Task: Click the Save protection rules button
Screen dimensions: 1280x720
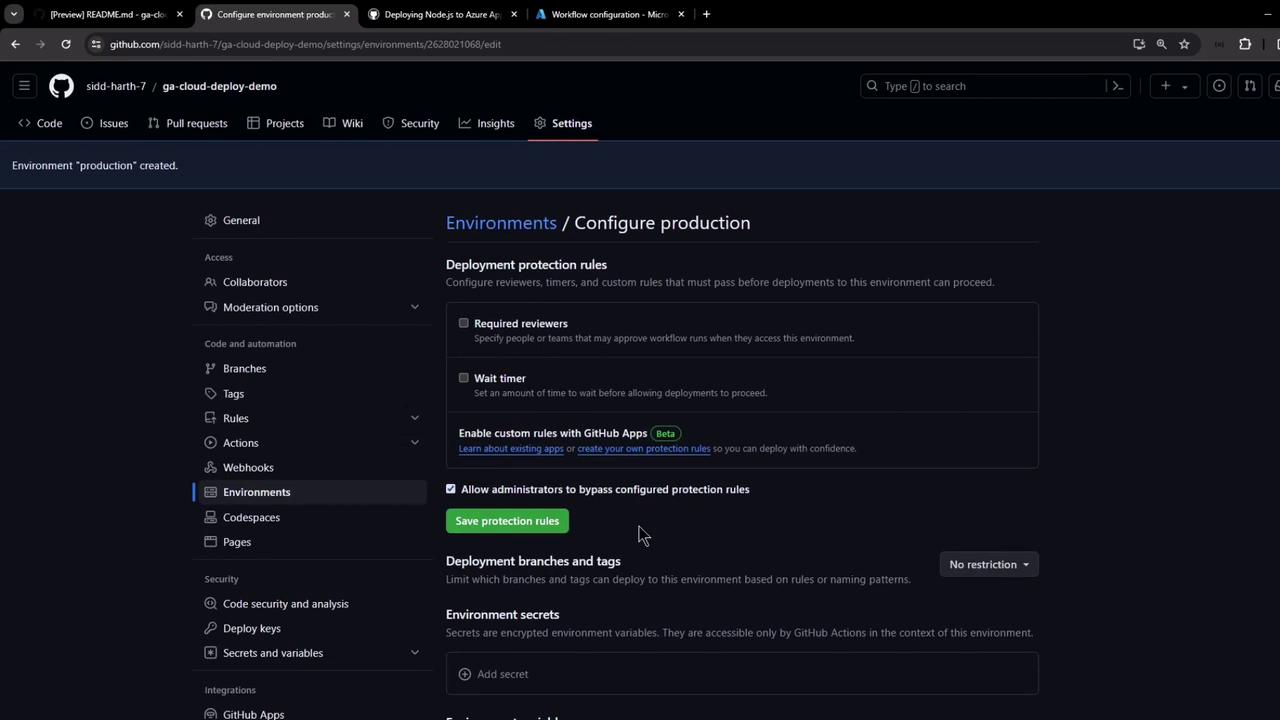Action: click(507, 521)
